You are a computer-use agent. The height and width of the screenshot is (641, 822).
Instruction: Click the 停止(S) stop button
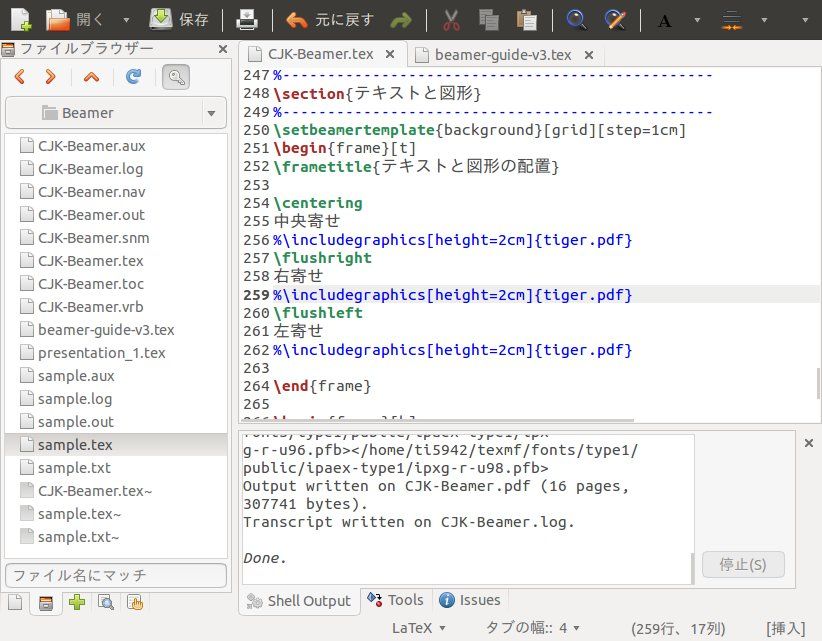[743, 564]
